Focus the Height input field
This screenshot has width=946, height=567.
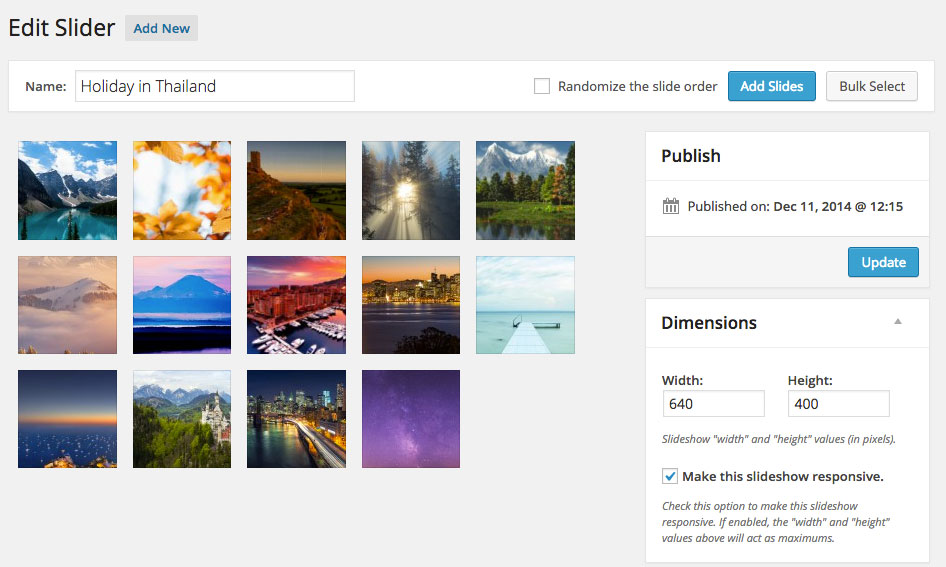pos(838,403)
